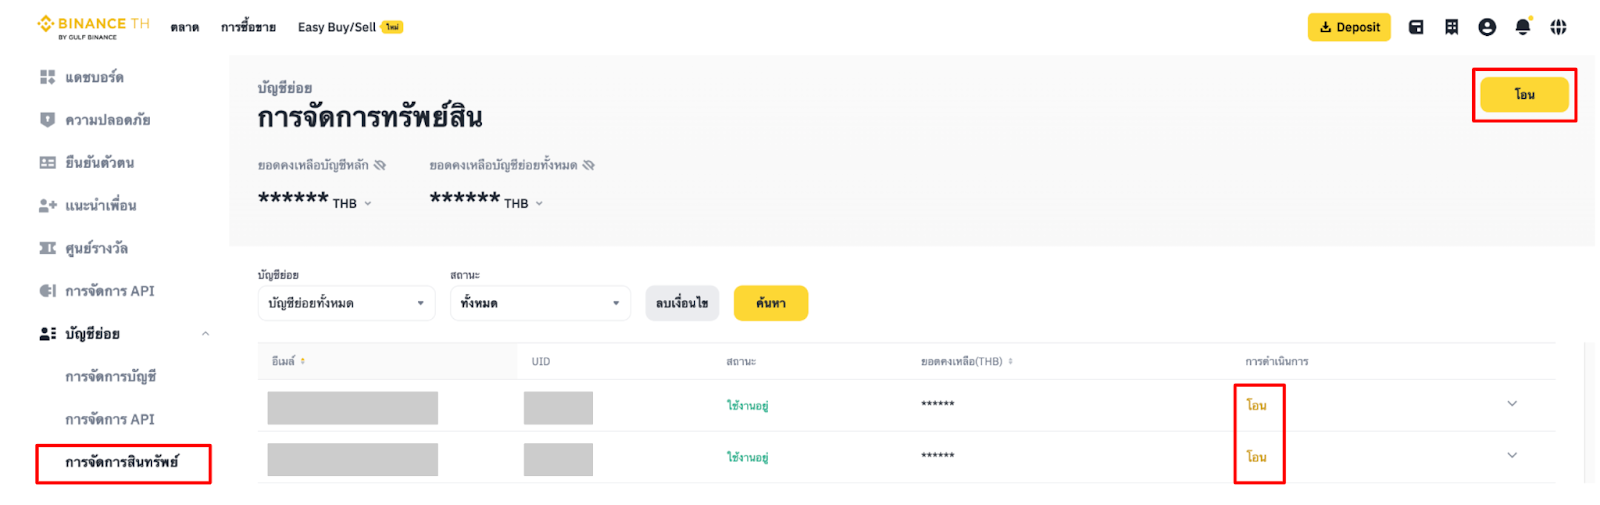Open ความปลอดภัย security in sidebar
This screenshot has width=1600, height=505.
(107, 120)
